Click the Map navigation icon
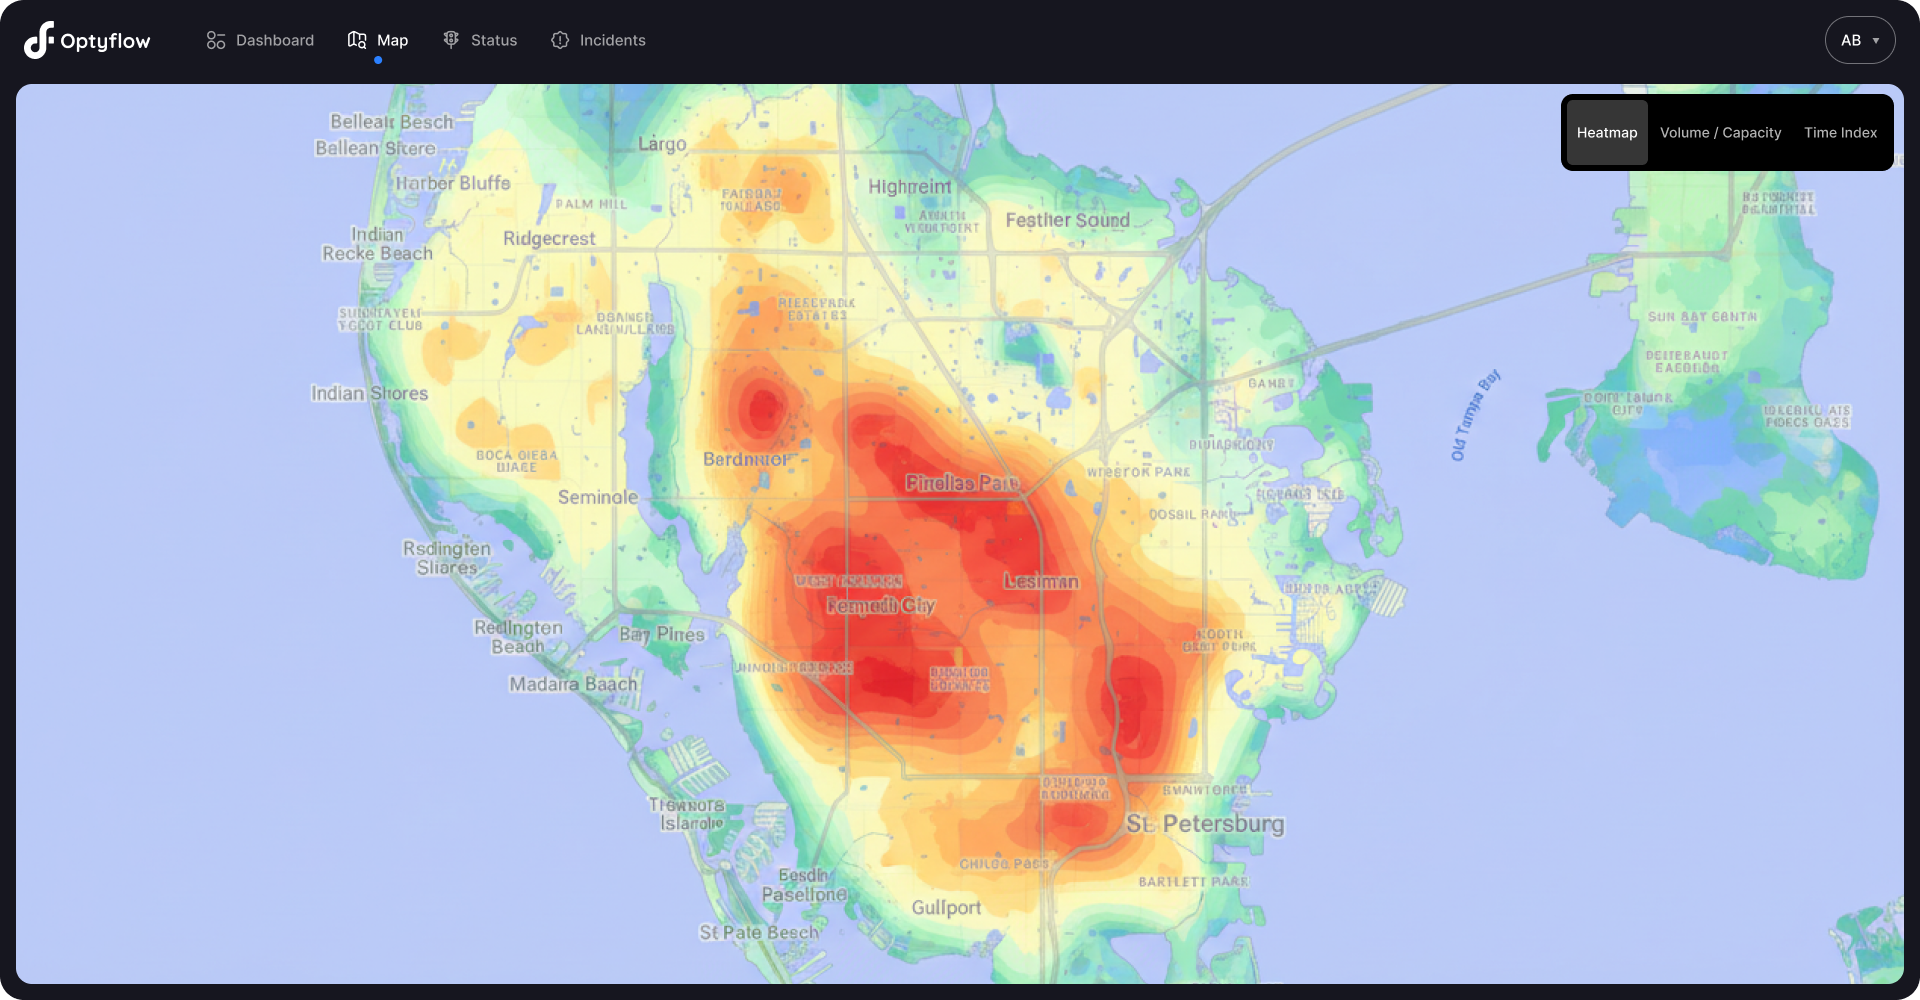The image size is (1920, 1000). pos(356,40)
